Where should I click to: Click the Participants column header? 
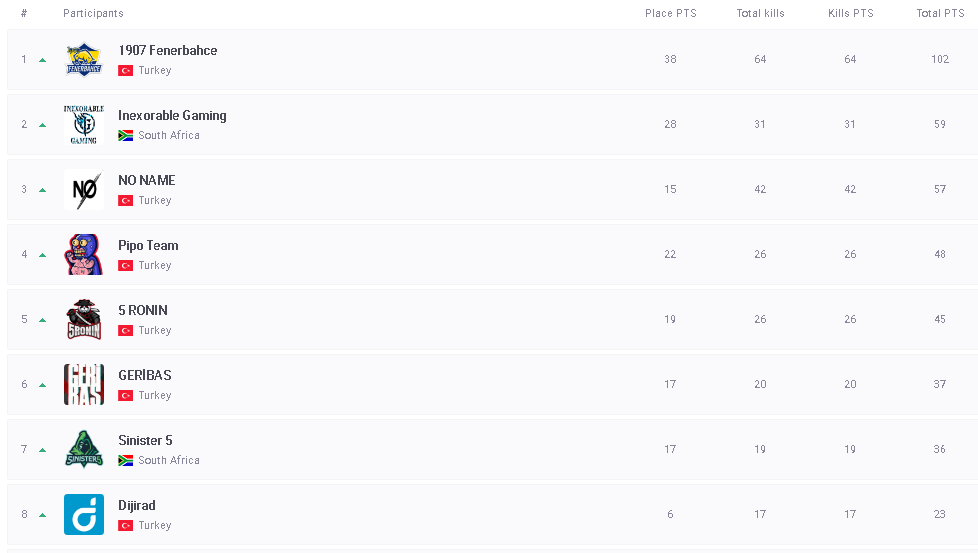point(93,14)
